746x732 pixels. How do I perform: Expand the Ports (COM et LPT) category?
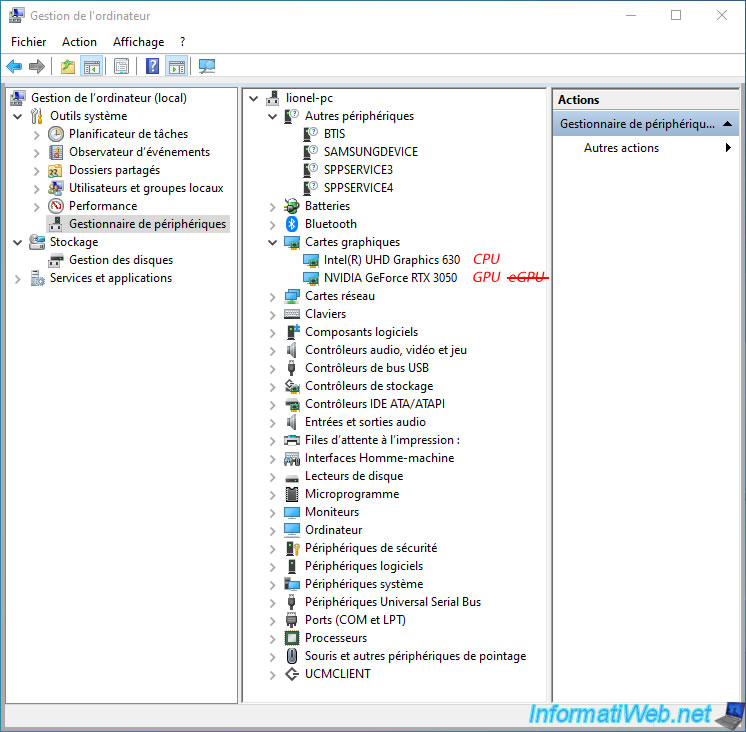[x=272, y=621]
